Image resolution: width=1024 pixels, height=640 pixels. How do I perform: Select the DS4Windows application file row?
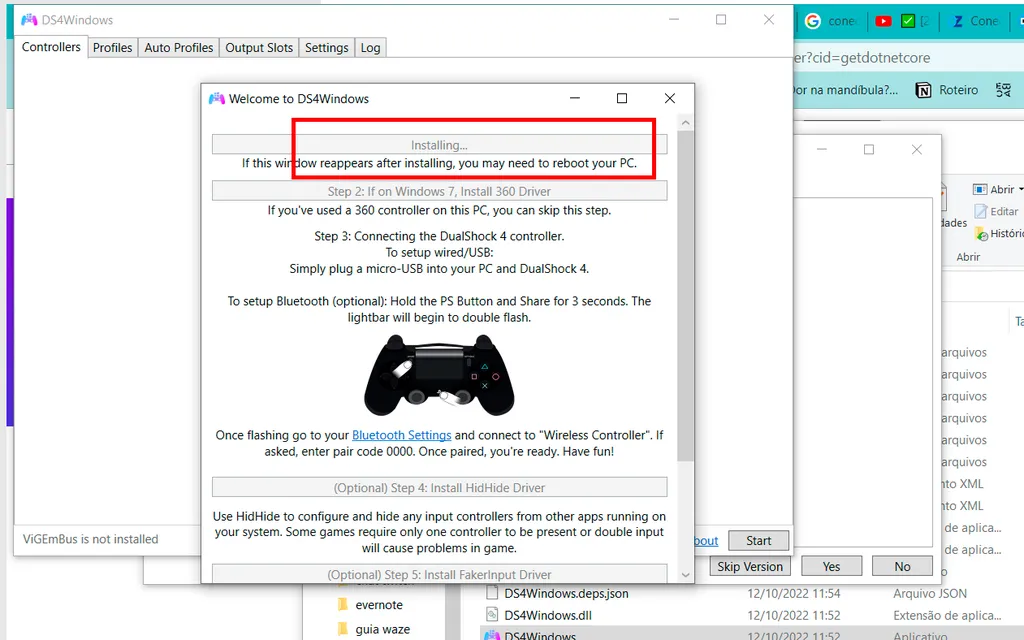[751, 635]
